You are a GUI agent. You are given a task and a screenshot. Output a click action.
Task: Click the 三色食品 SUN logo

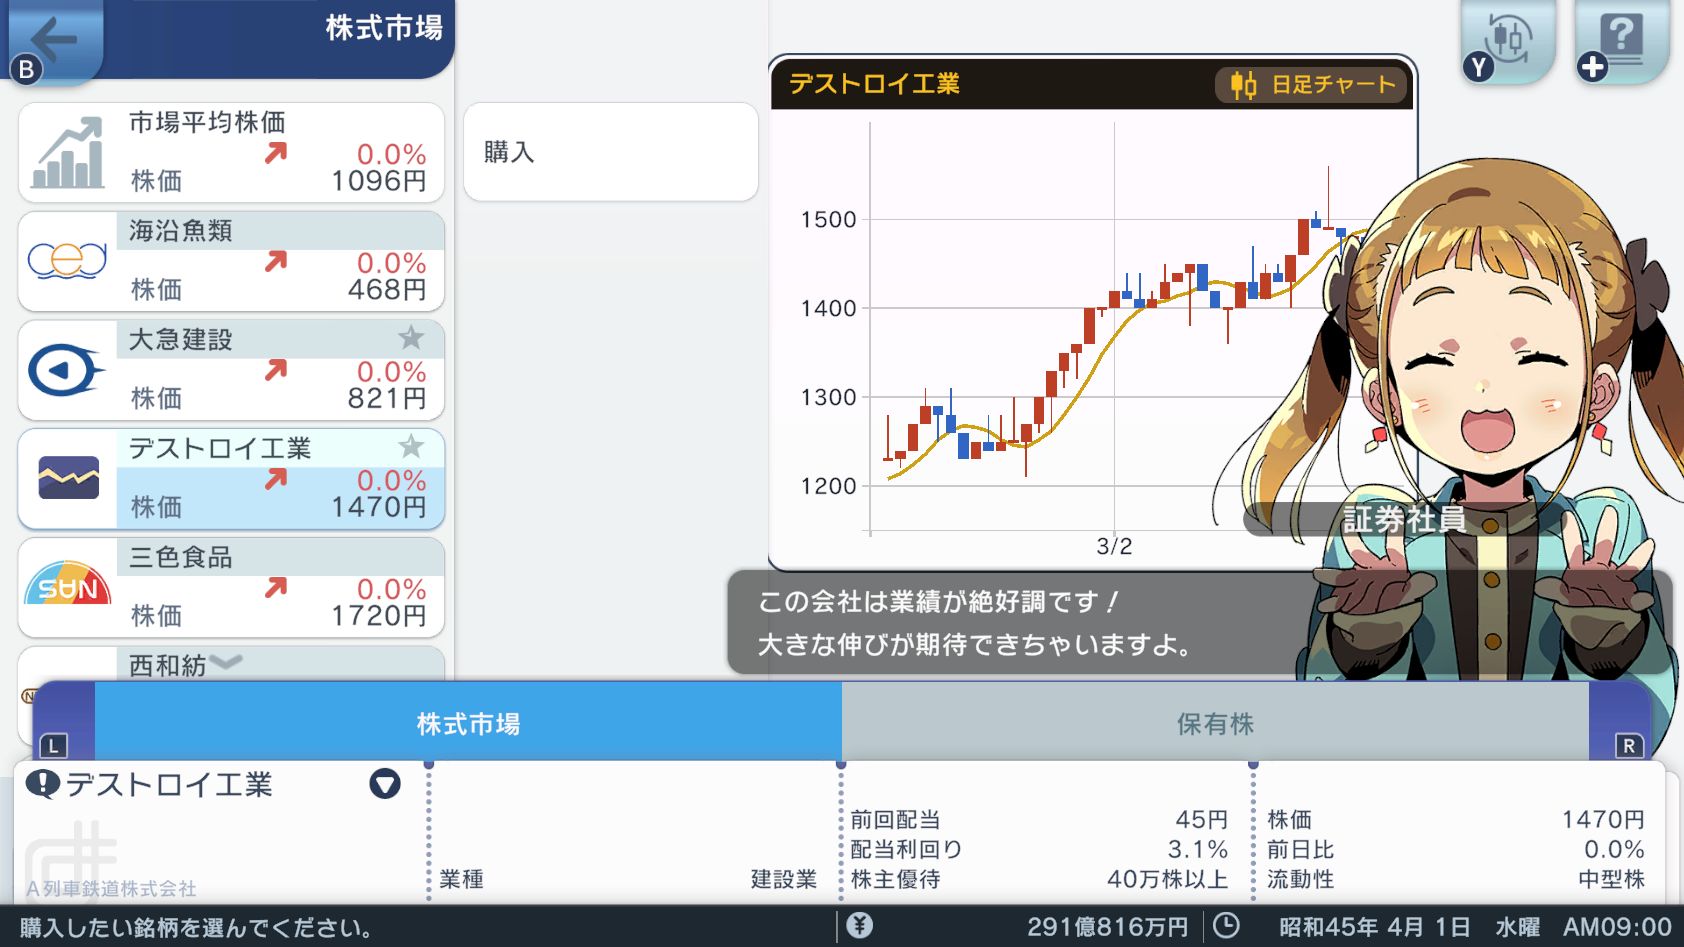pyautogui.click(x=68, y=587)
